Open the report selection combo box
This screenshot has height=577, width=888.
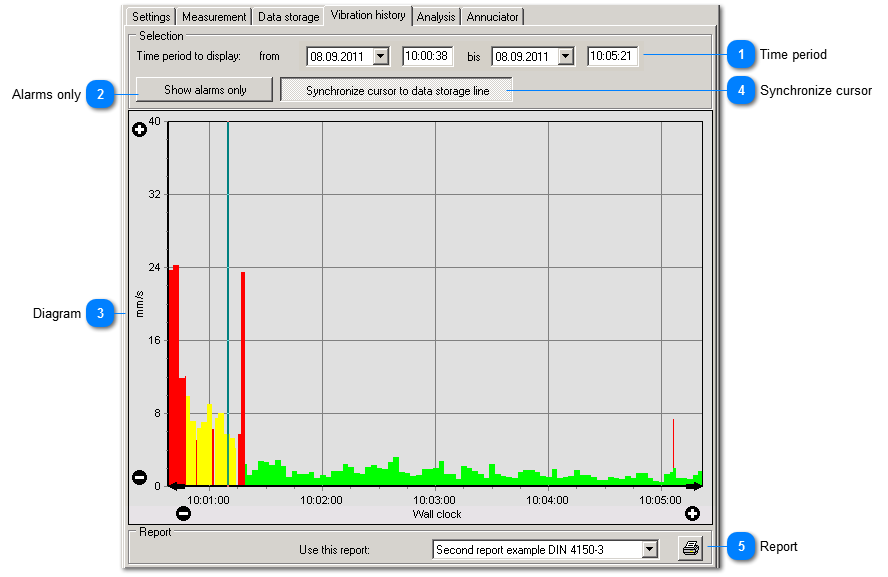650,549
